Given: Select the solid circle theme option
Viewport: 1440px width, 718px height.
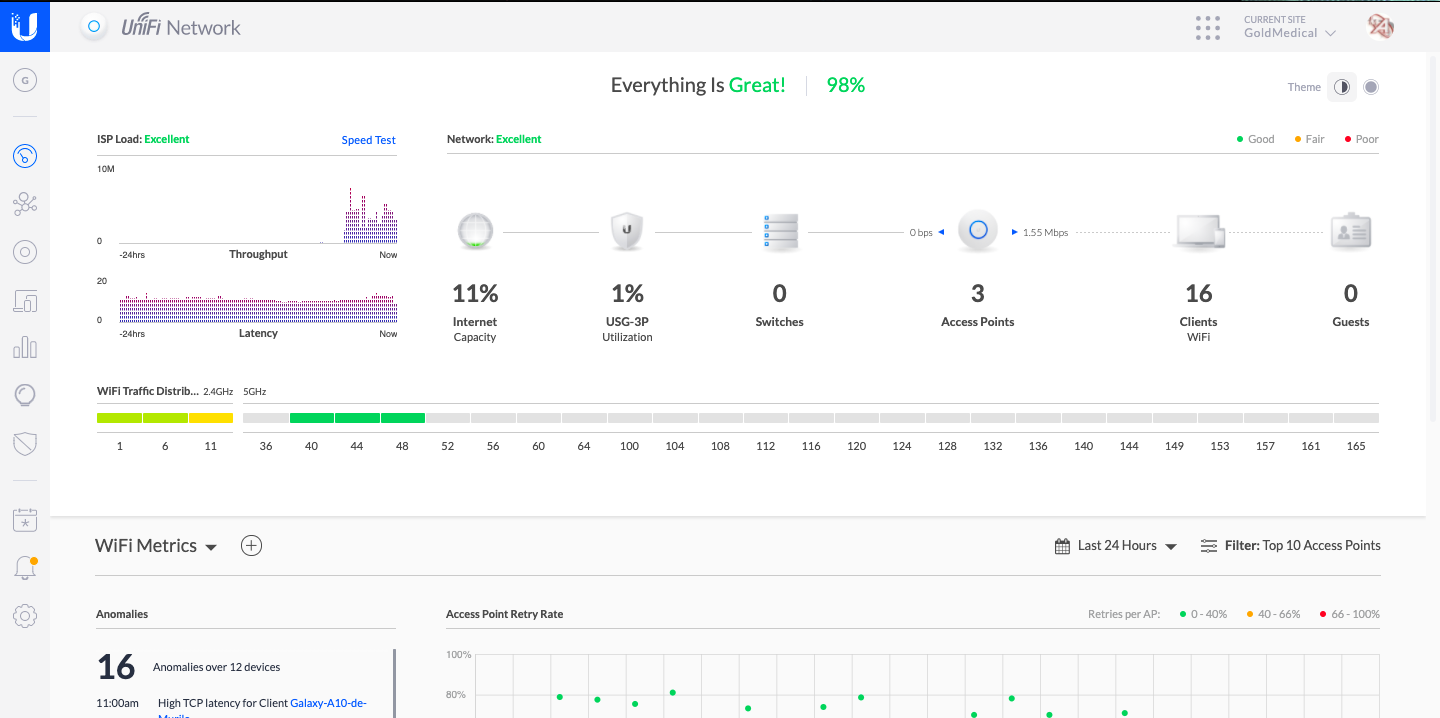Looking at the screenshot, I should point(1371,87).
